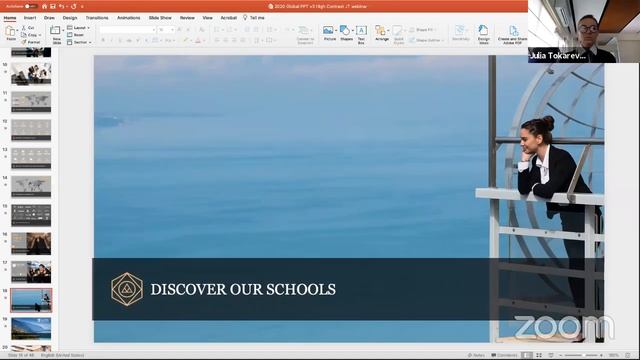Switch to the Draw tab
This screenshot has height=360, width=640.
pyautogui.click(x=49, y=18)
